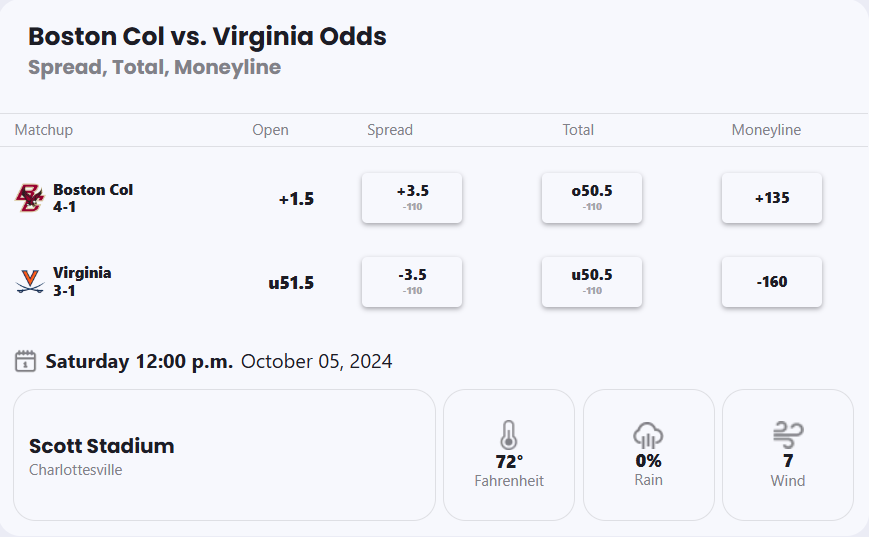Viewport: 869px width, 537px height.
Task: Click the Boston Col +1.5 opening line
Action: point(296,199)
